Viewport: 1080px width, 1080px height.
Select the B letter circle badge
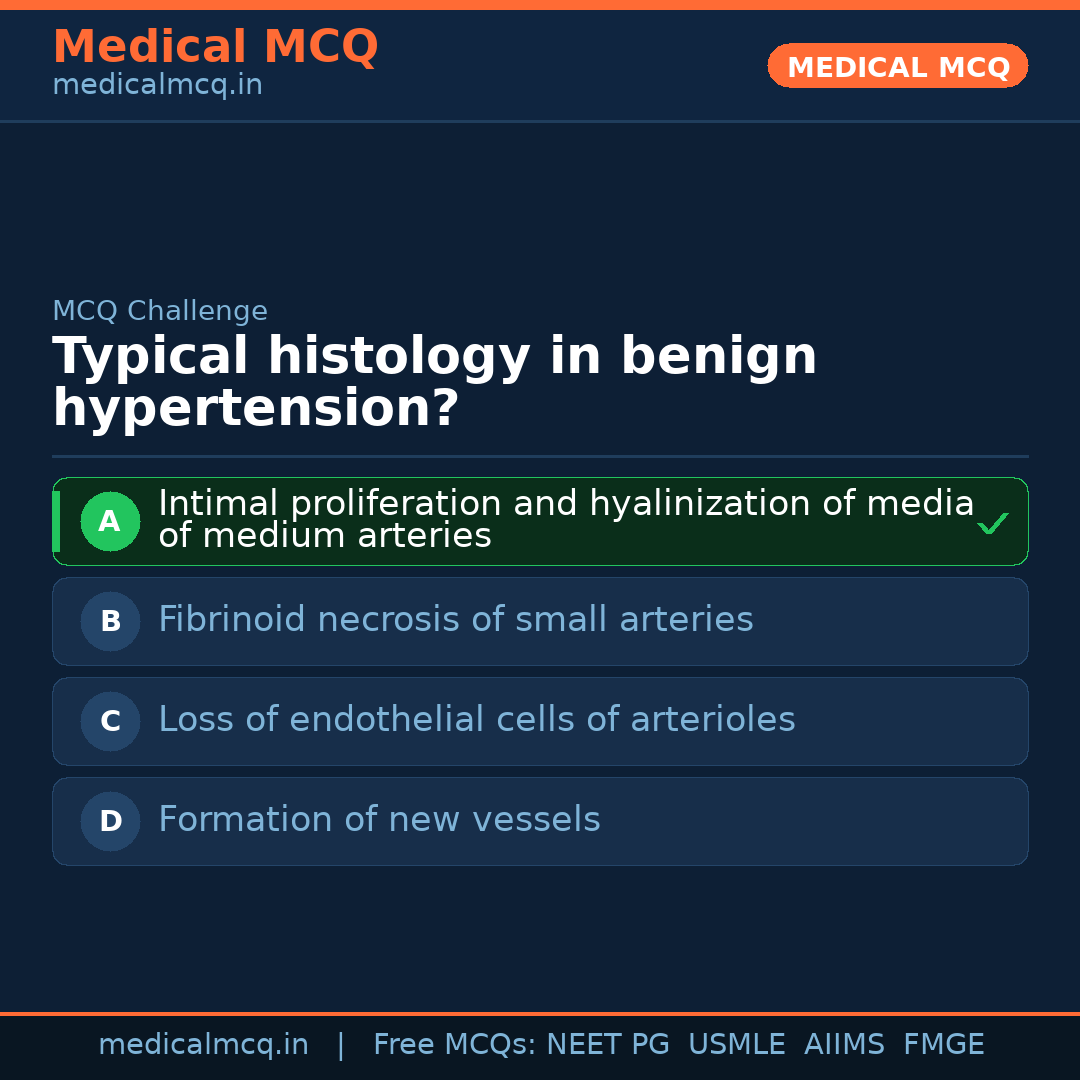(110, 621)
